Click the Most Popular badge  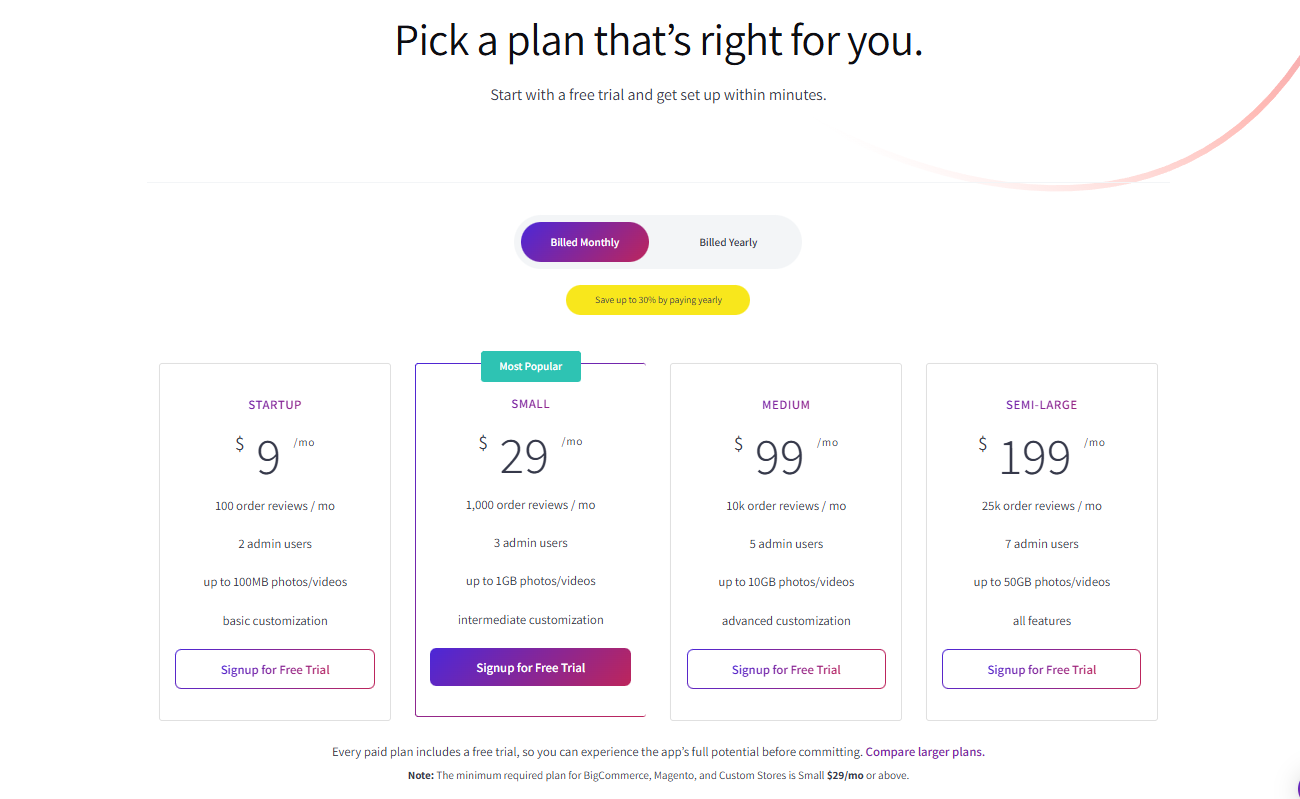[530, 366]
